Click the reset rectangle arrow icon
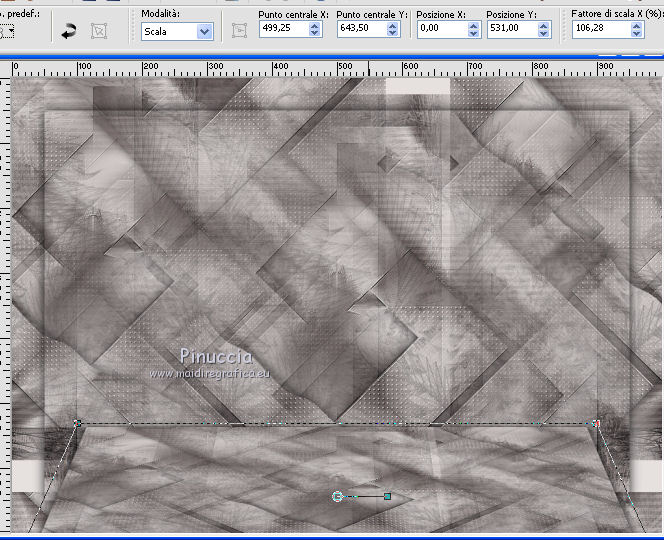 pyautogui.click(x=69, y=31)
